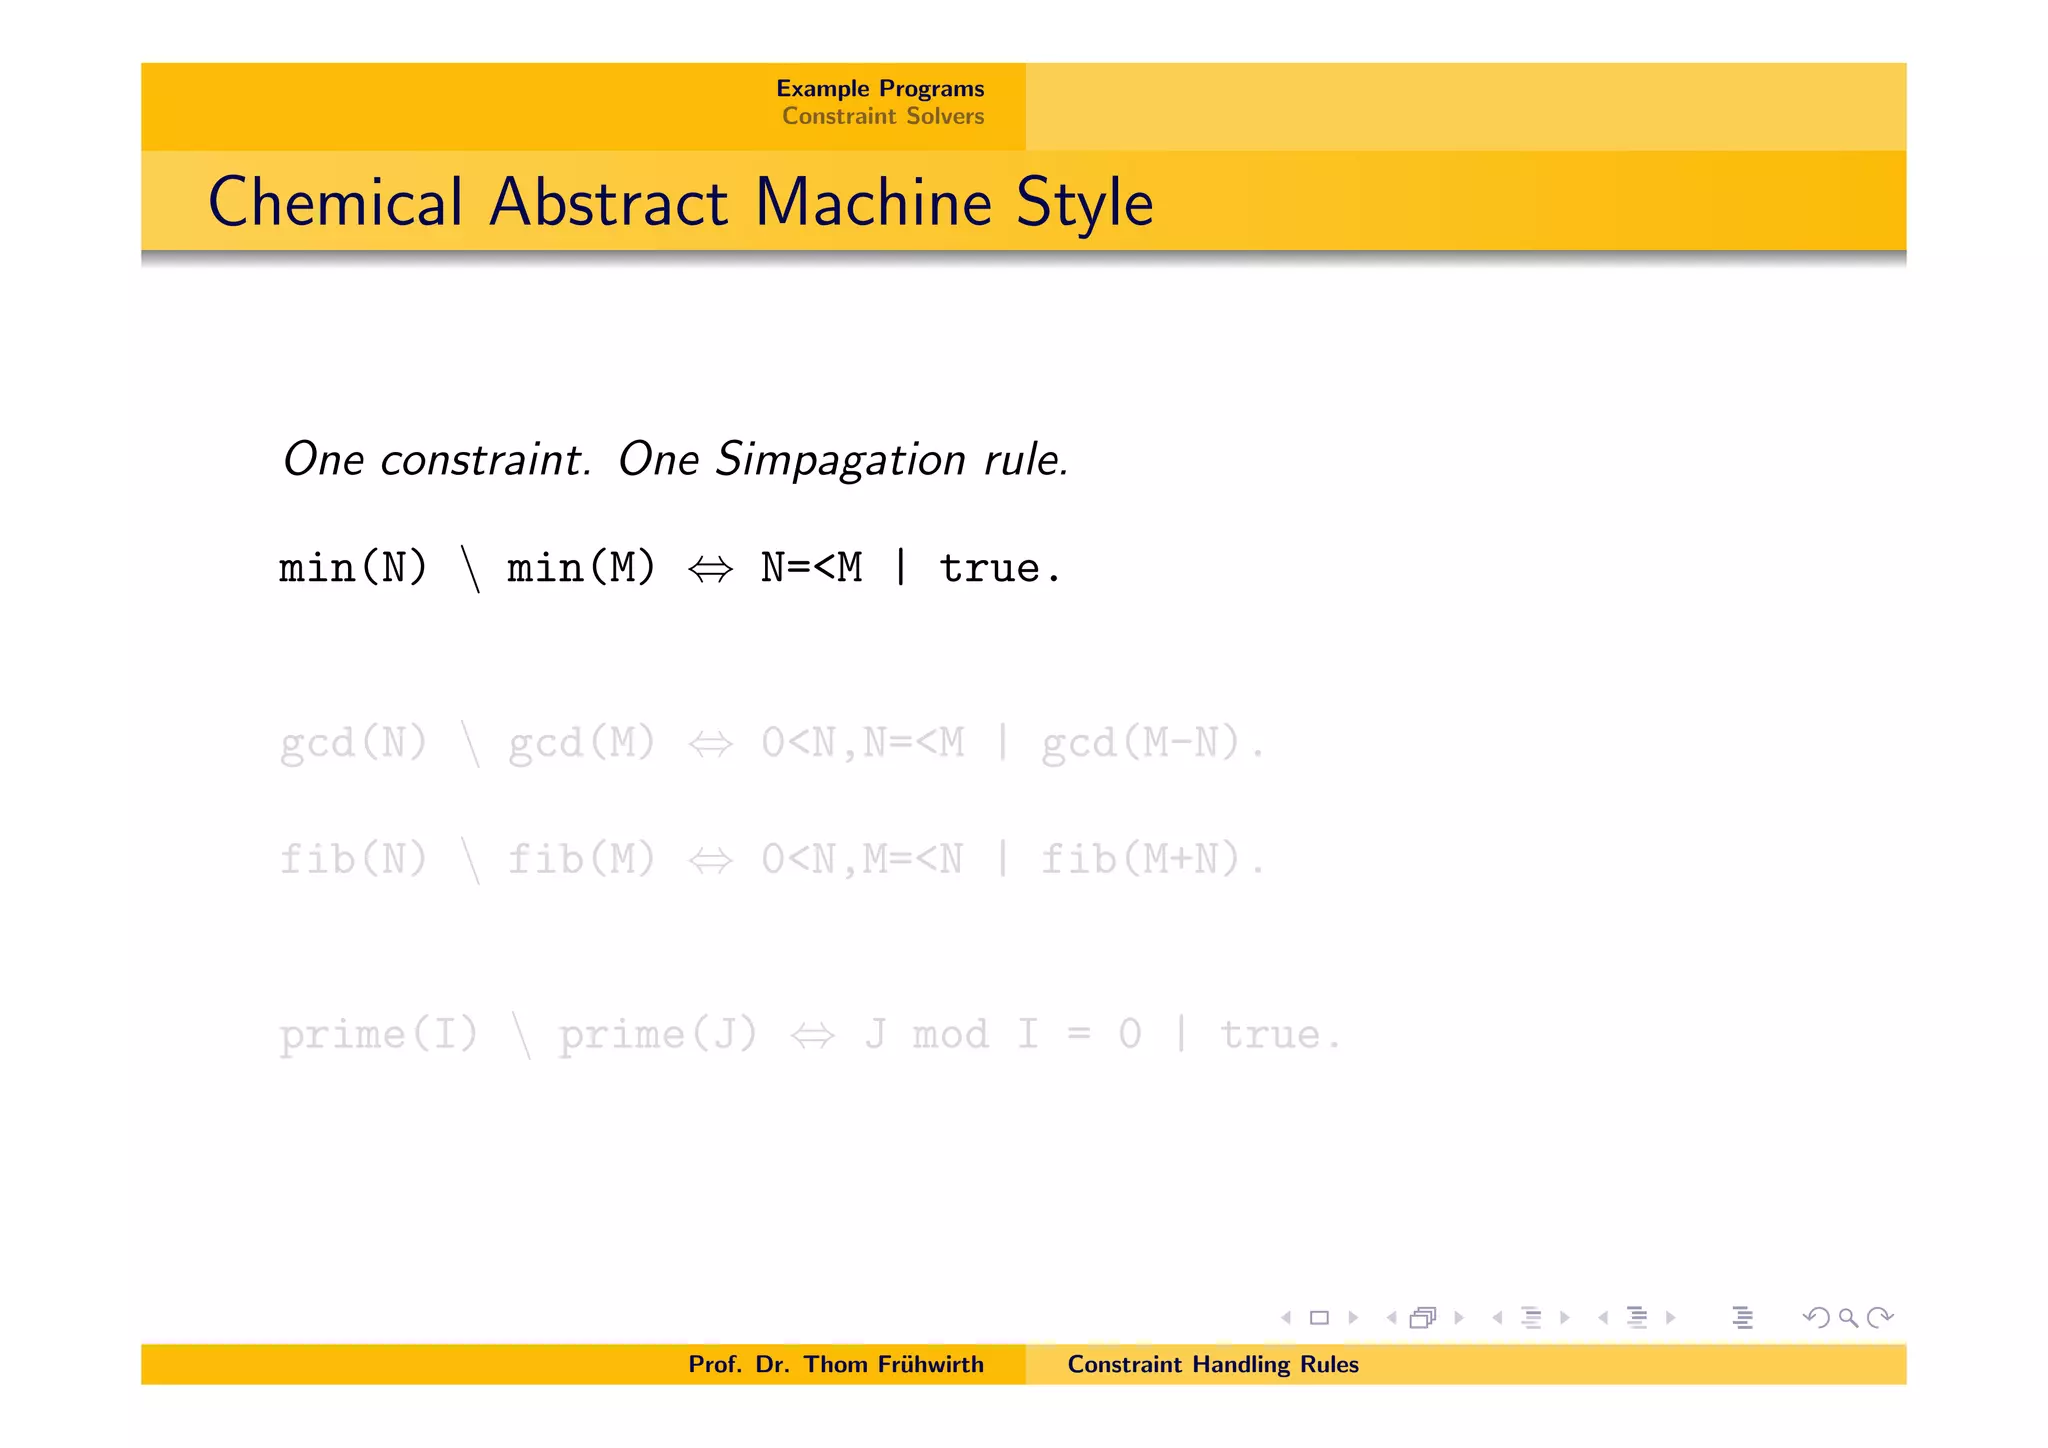Click the previous slide arrow
2048x1448 pixels.
point(1286,1318)
